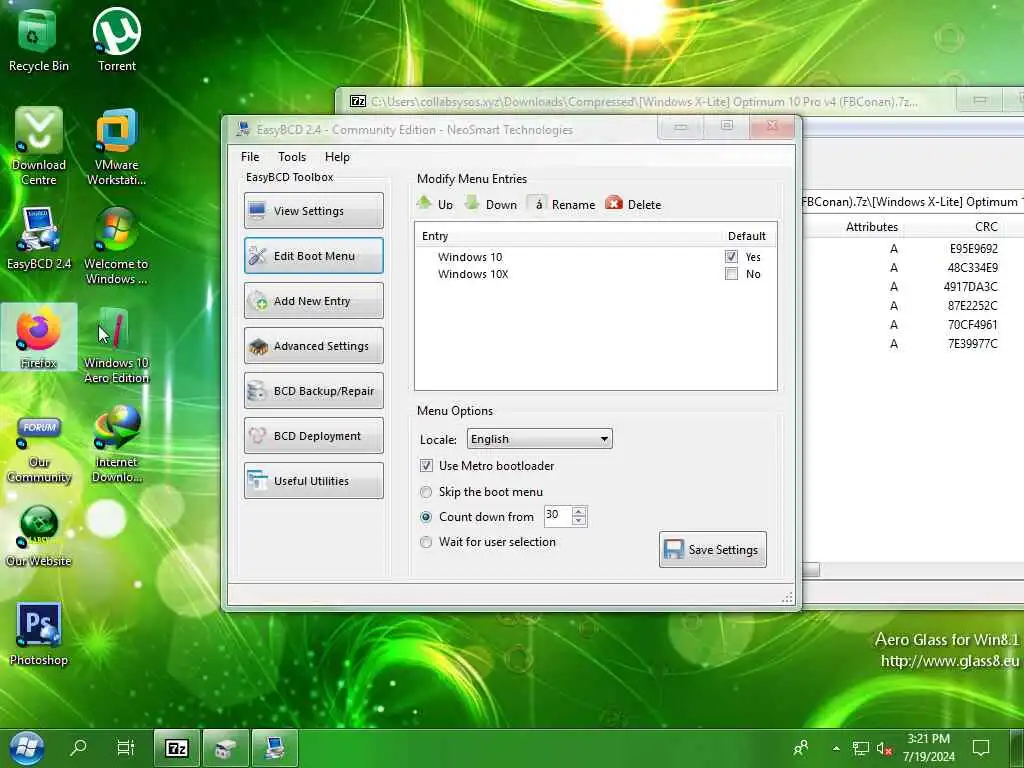Select the Windows 10 Aero Edition icon
This screenshot has width=1024, height=768.
point(117,345)
